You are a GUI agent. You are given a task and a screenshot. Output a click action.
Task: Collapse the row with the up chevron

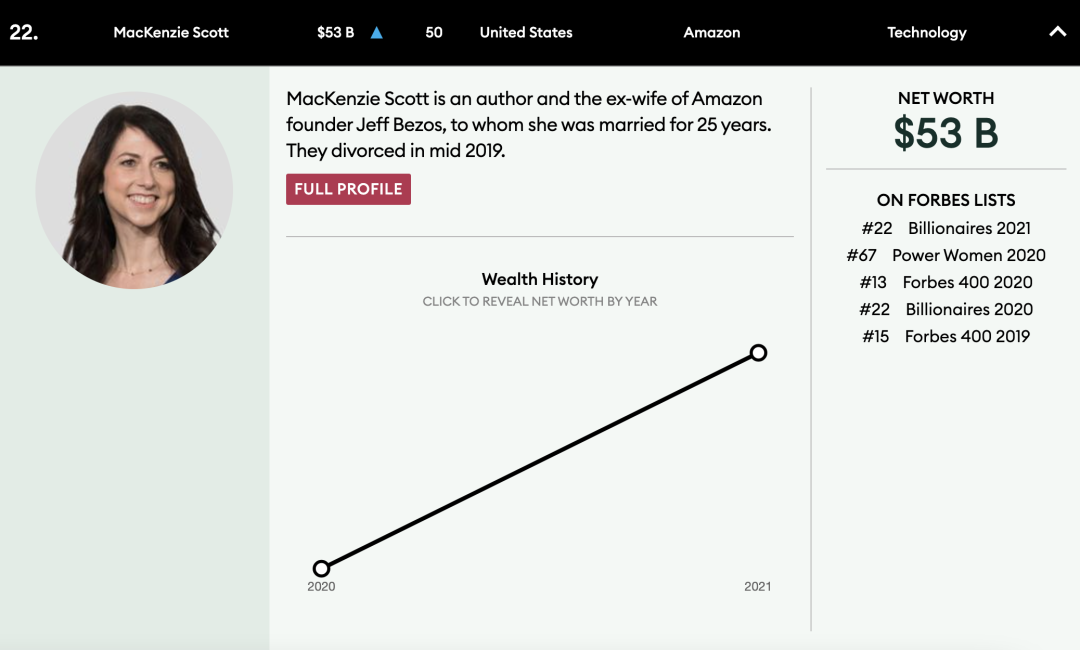(1057, 32)
